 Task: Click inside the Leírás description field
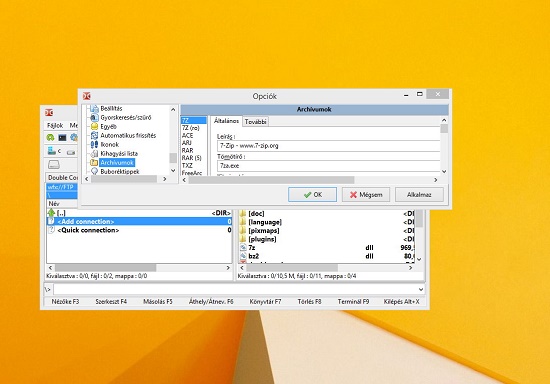coord(328,146)
